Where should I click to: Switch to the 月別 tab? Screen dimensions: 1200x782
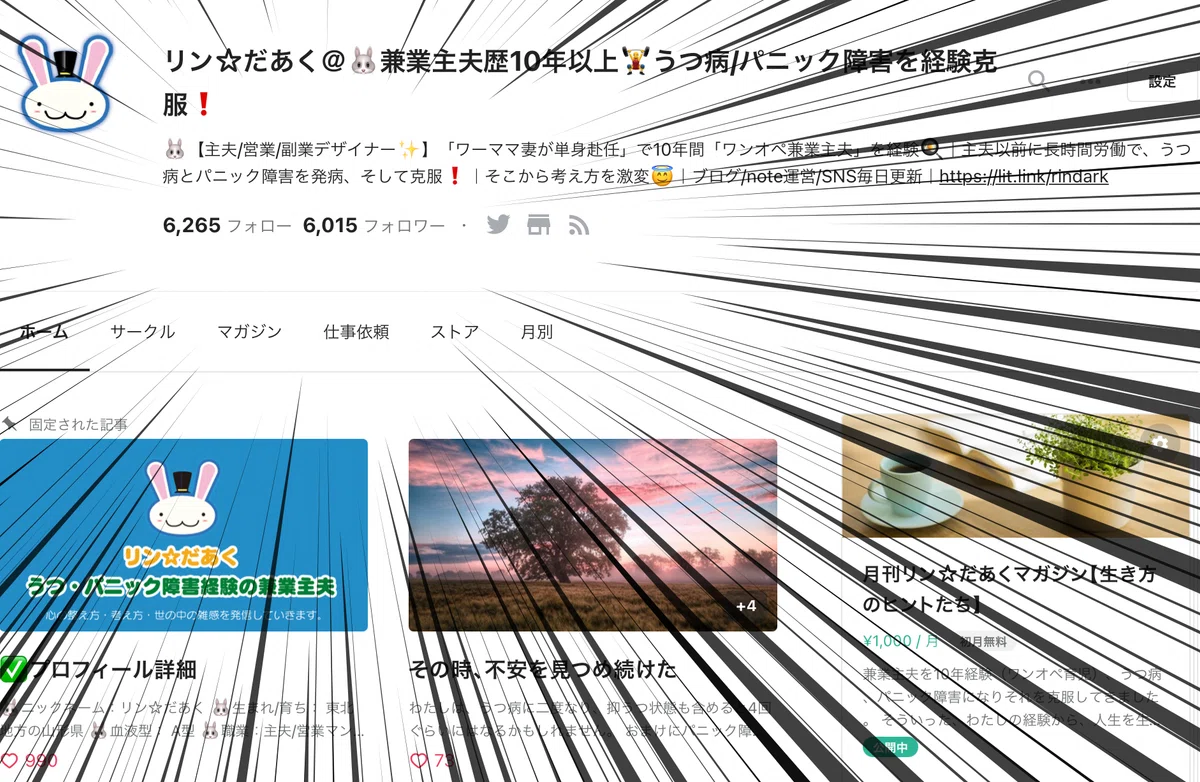[537, 332]
